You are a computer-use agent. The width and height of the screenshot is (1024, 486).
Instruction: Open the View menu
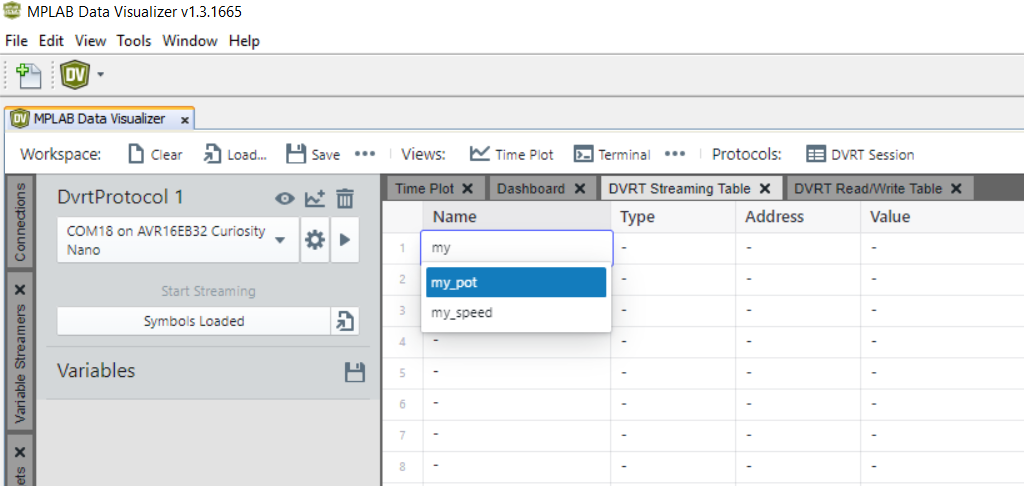coord(90,41)
